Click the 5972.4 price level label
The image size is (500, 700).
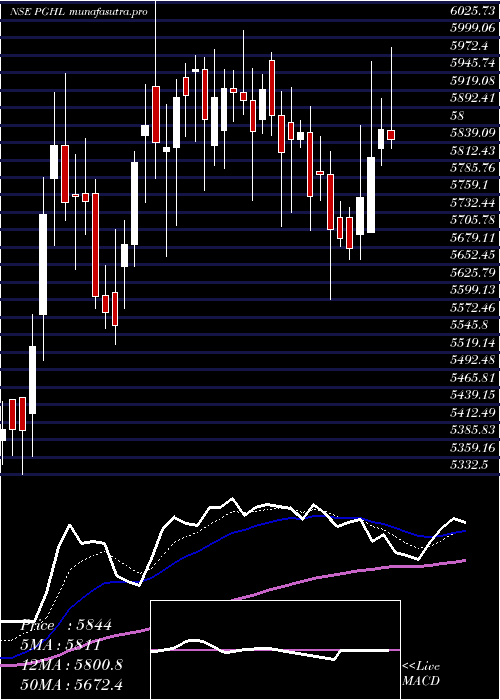click(x=468, y=46)
